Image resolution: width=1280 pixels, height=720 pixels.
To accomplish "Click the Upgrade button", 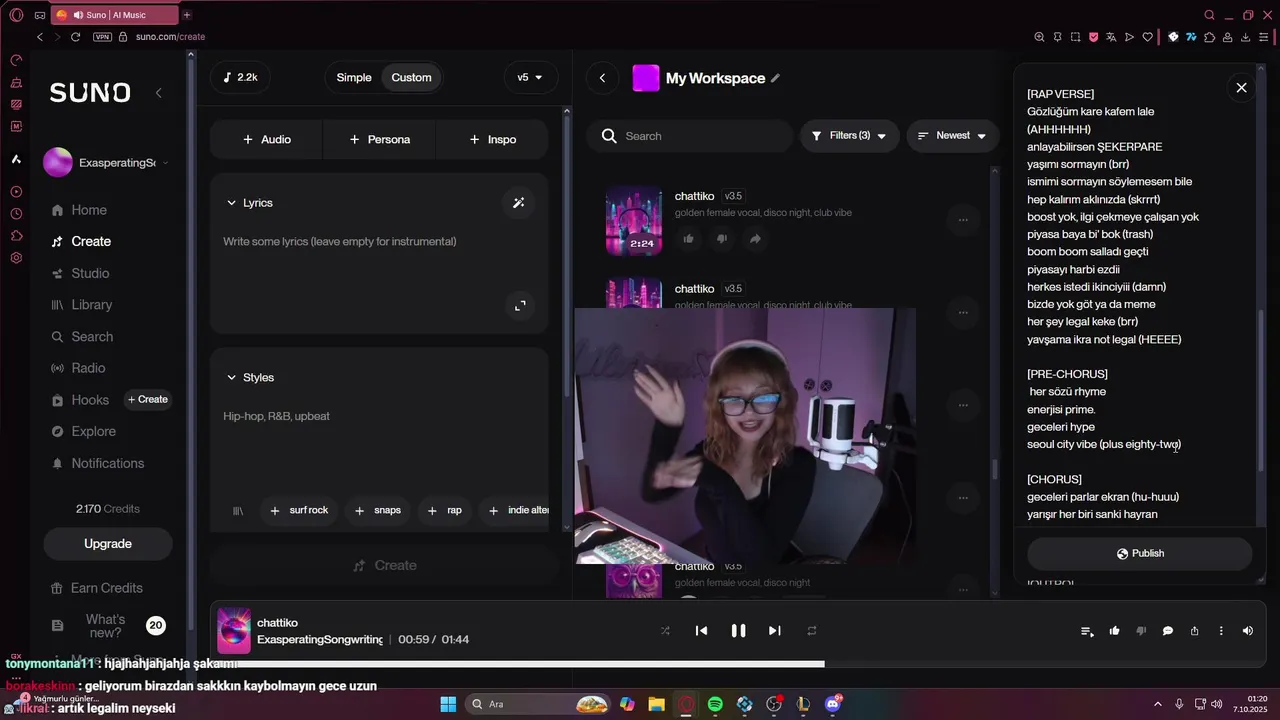I will point(108,544).
